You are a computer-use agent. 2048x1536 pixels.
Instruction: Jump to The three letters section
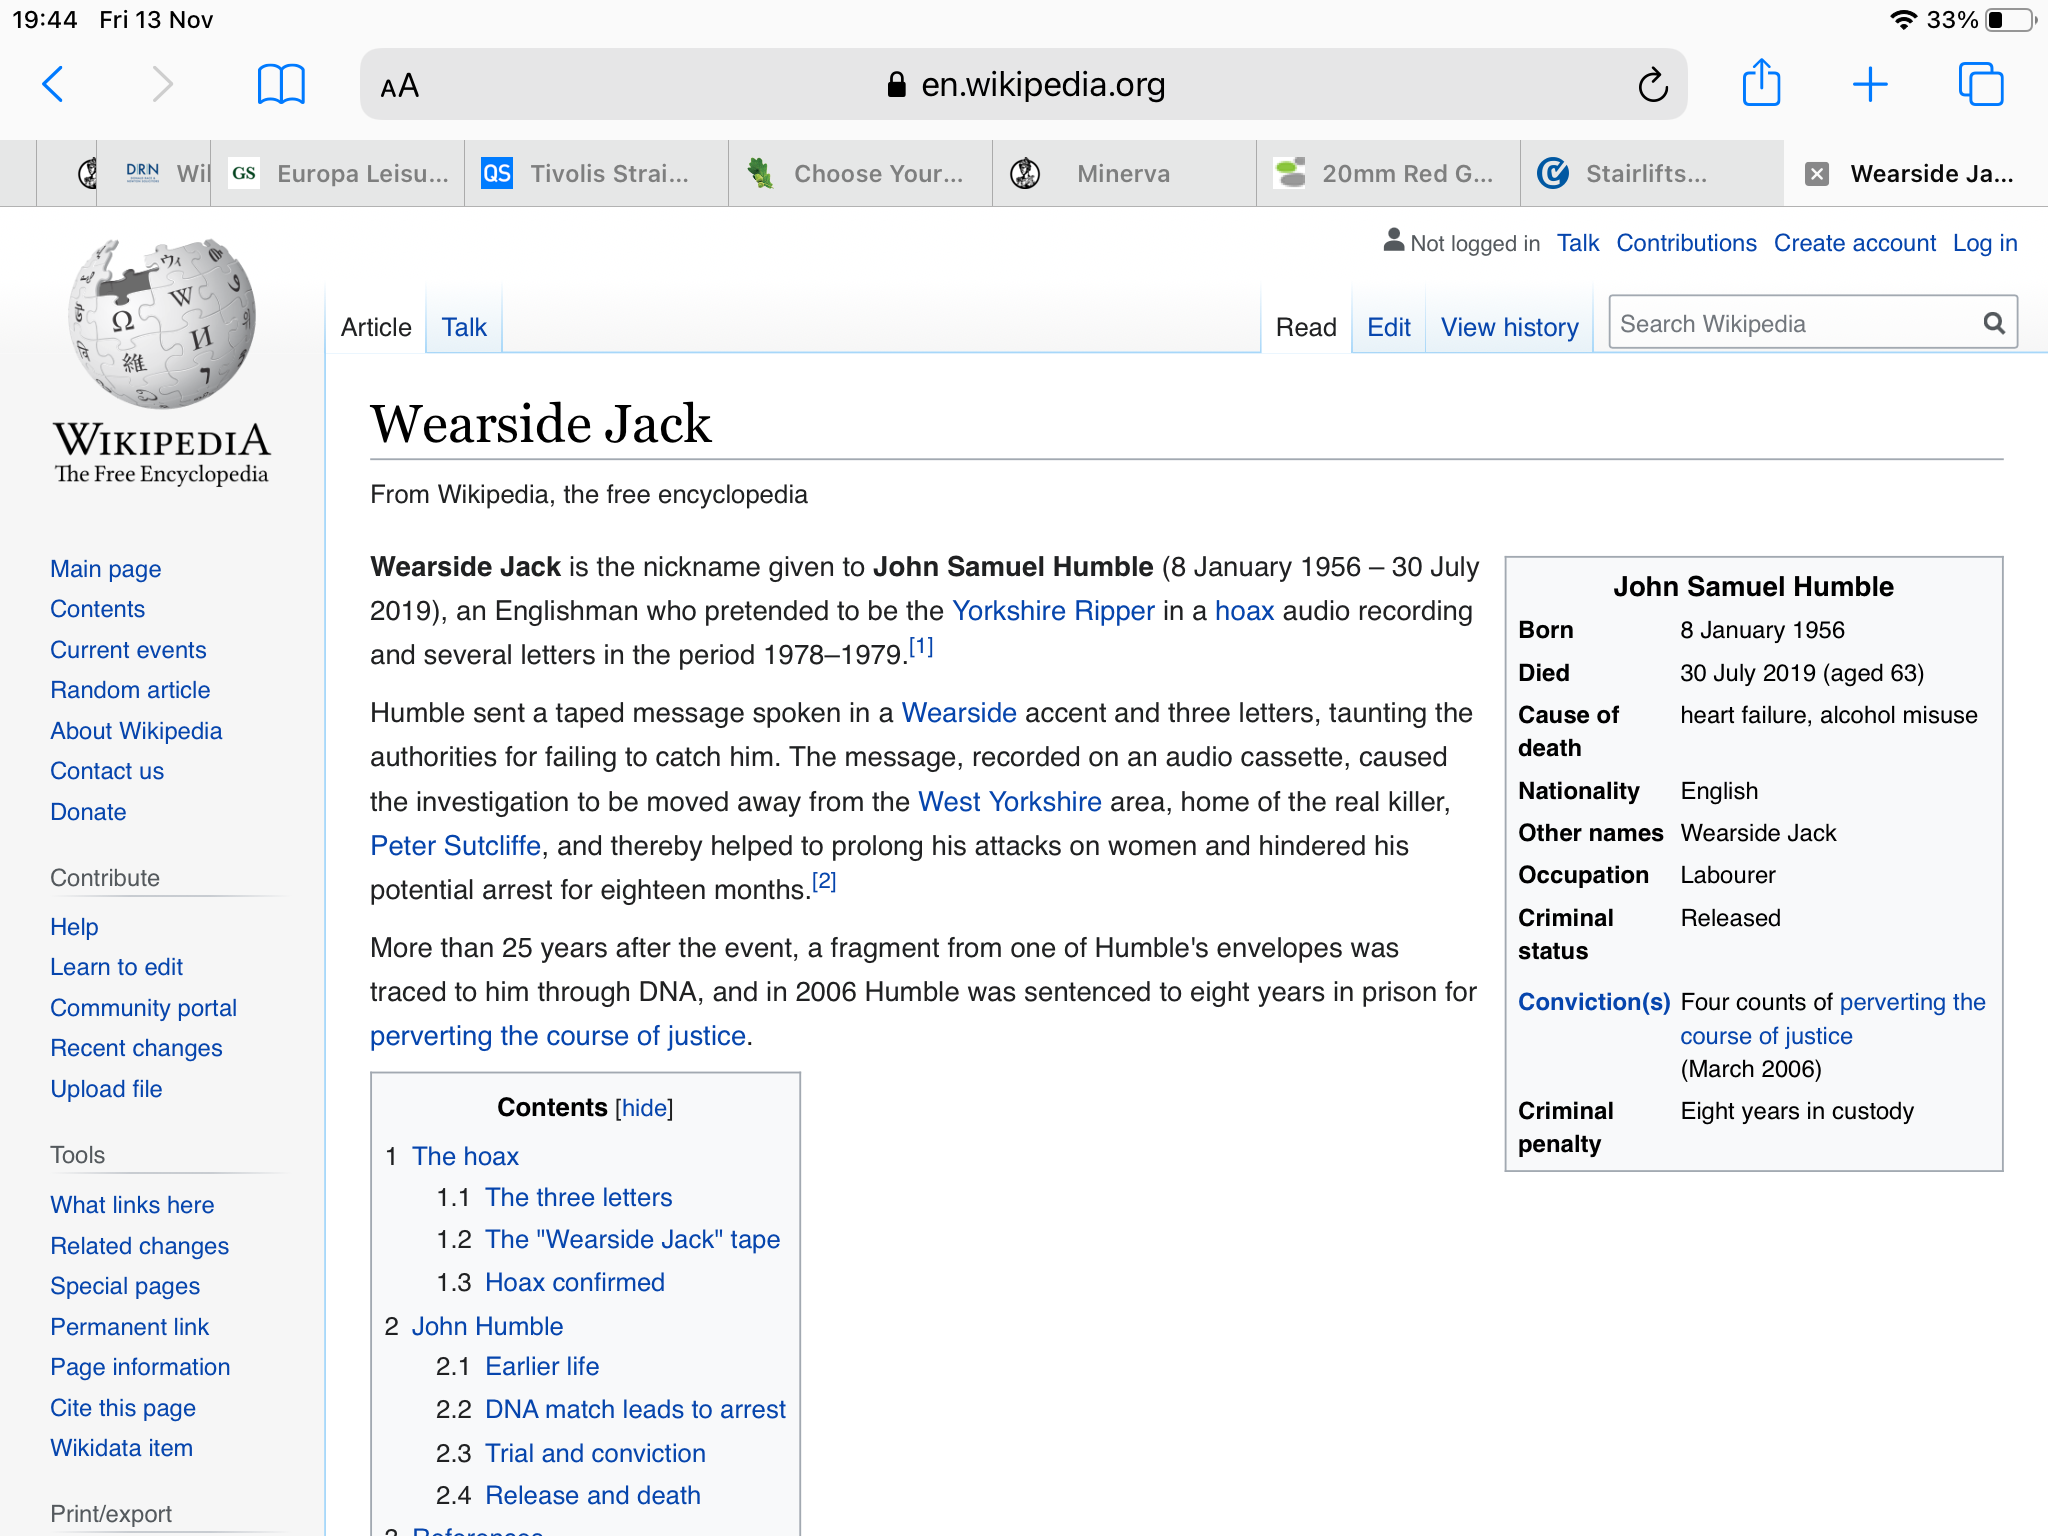tap(578, 1197)
